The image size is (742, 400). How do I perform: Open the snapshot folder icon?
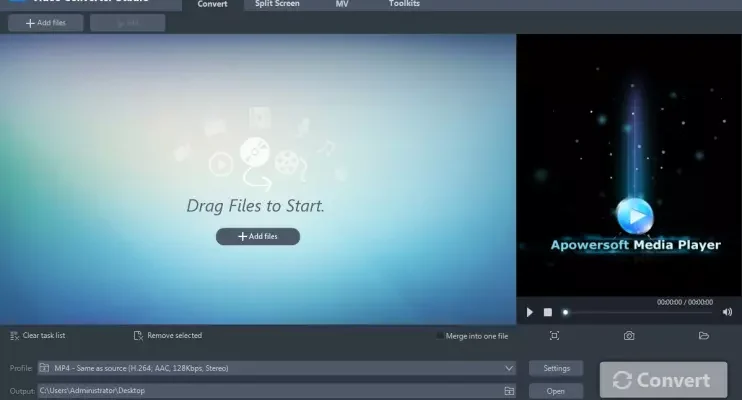point(704,336)
